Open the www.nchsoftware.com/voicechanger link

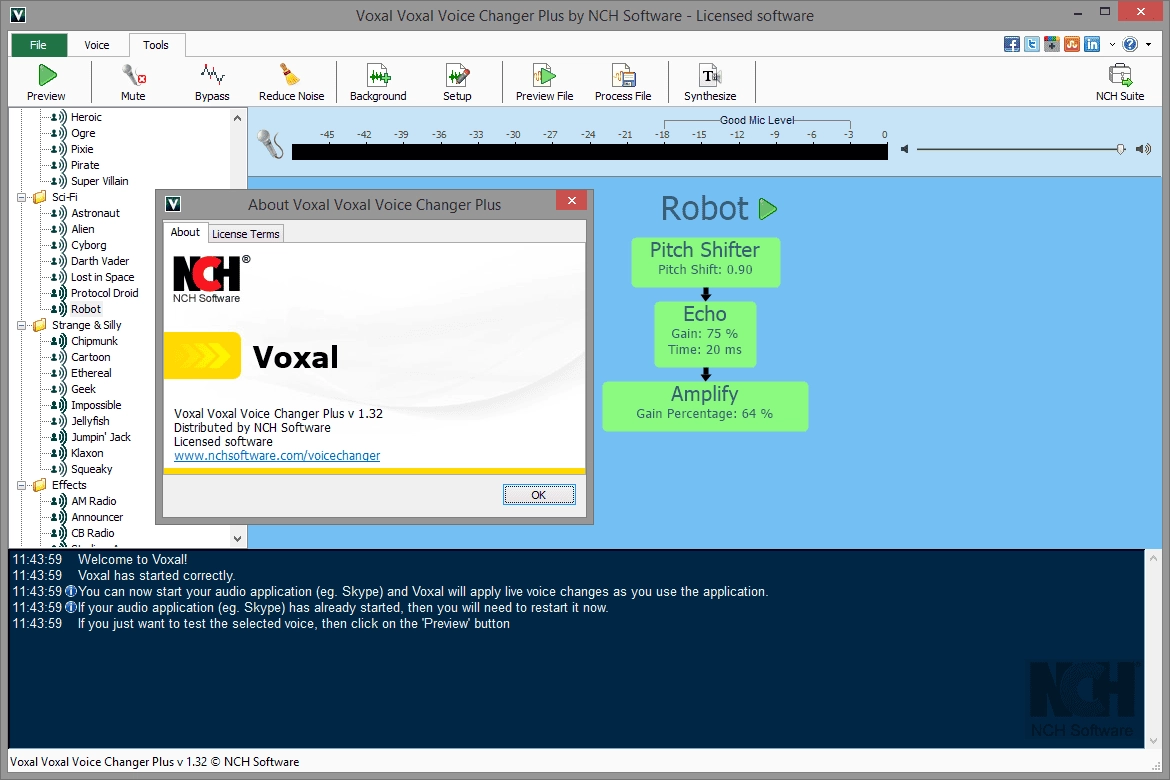click(x=277, y=455)
